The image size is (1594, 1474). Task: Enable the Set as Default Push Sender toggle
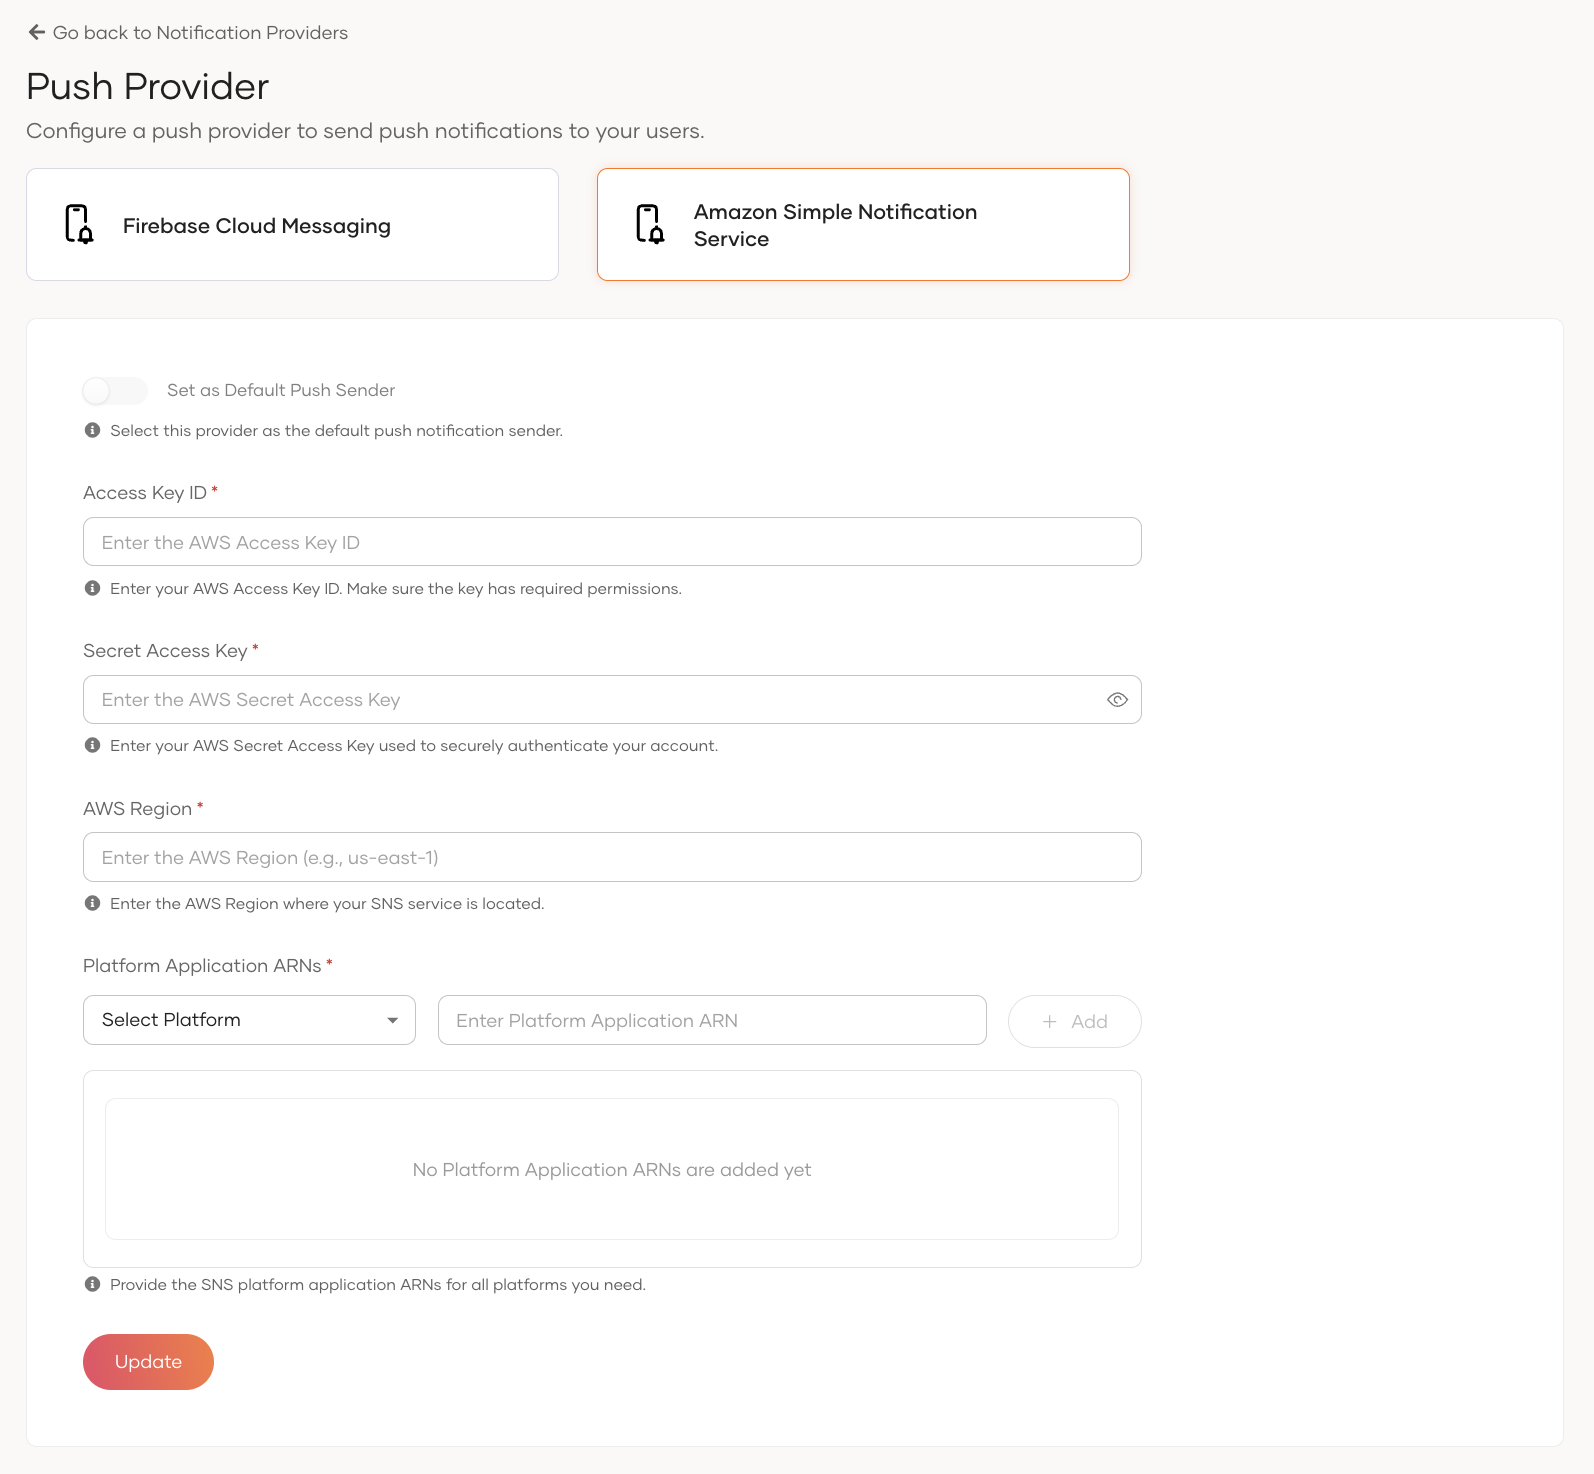click(115, 390)
